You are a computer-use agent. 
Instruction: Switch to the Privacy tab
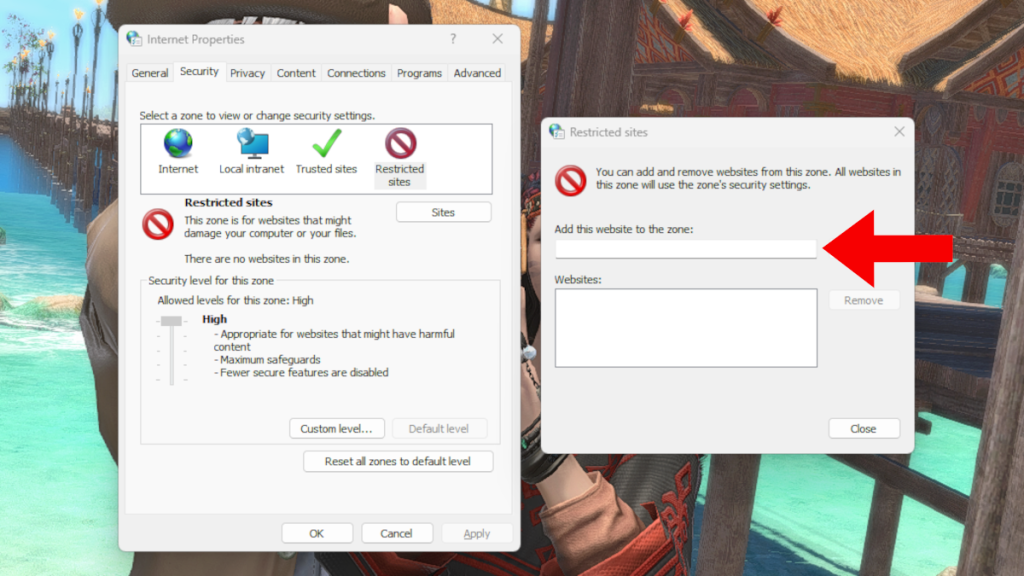(x=248, y=72)
